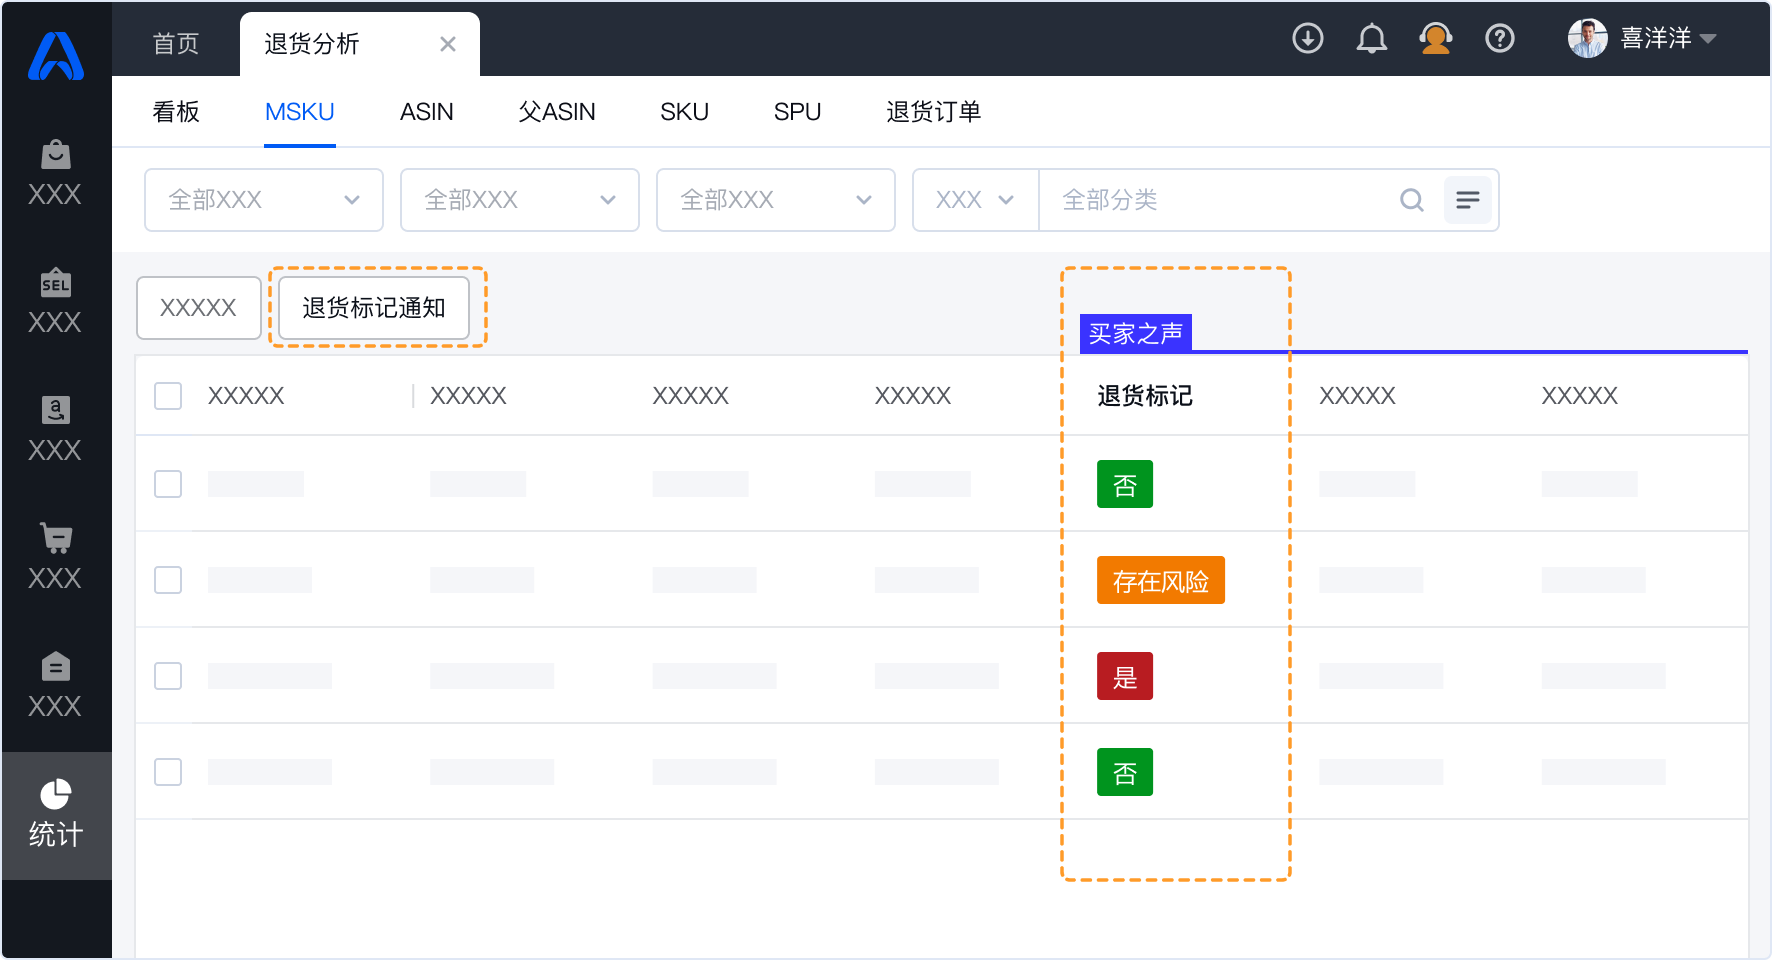Switch to the 退货订单 tab
1772x960 pixels.
[933, 112]
